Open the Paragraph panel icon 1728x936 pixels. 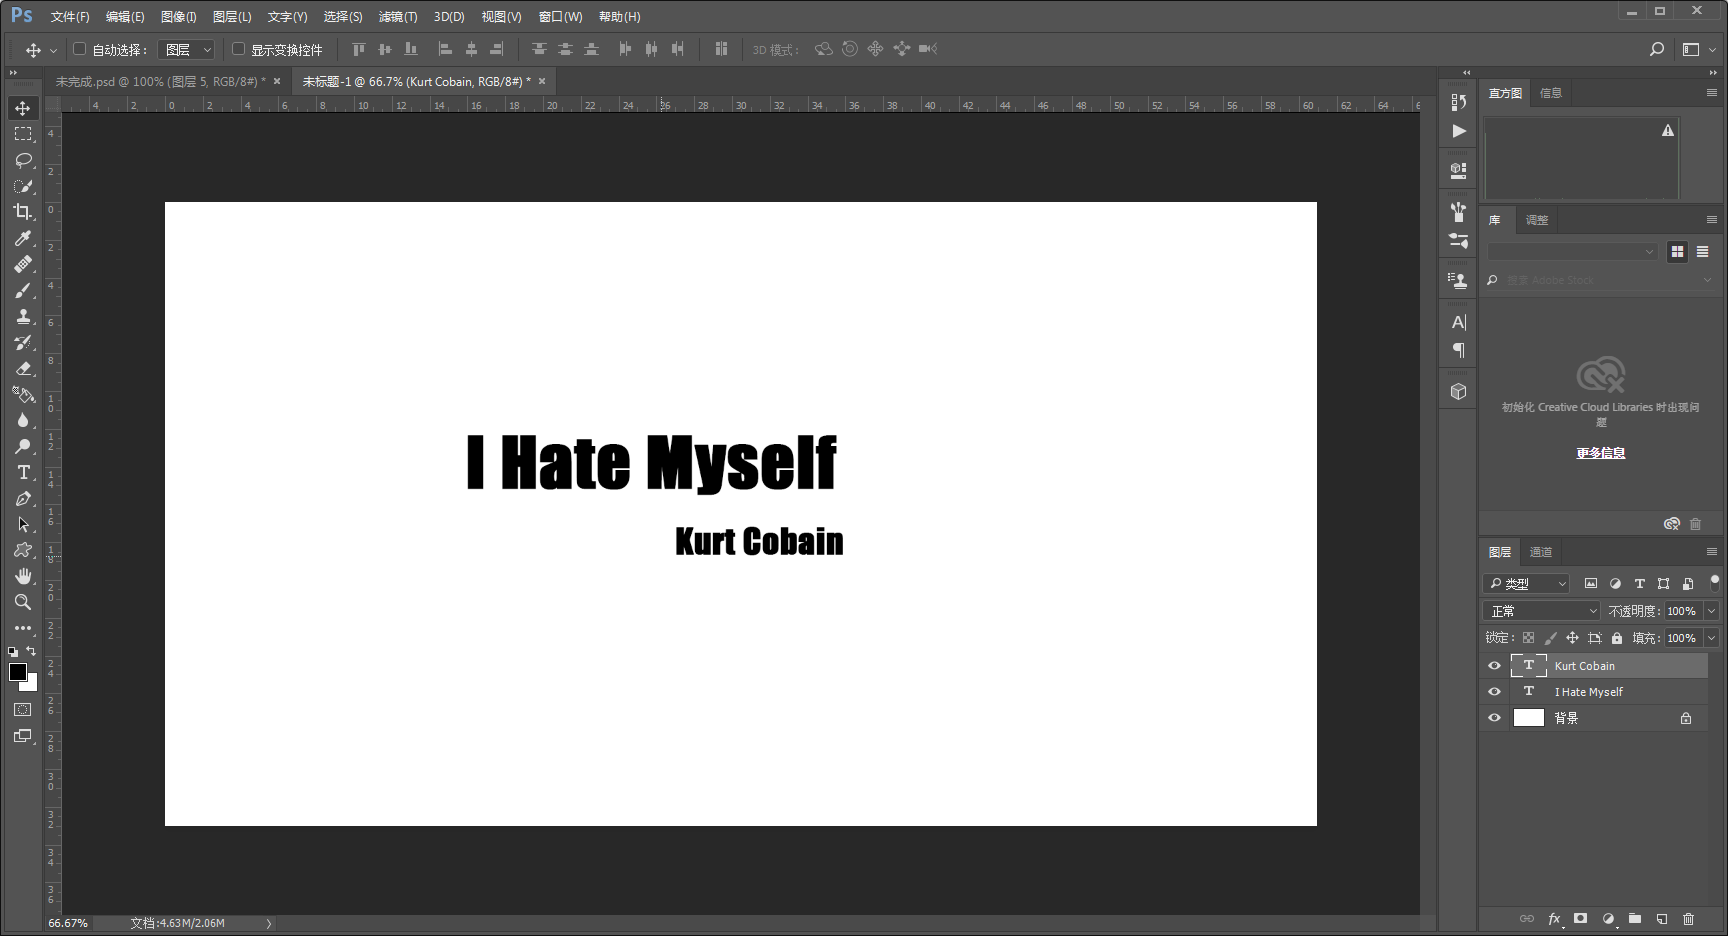click(1459, 350)
